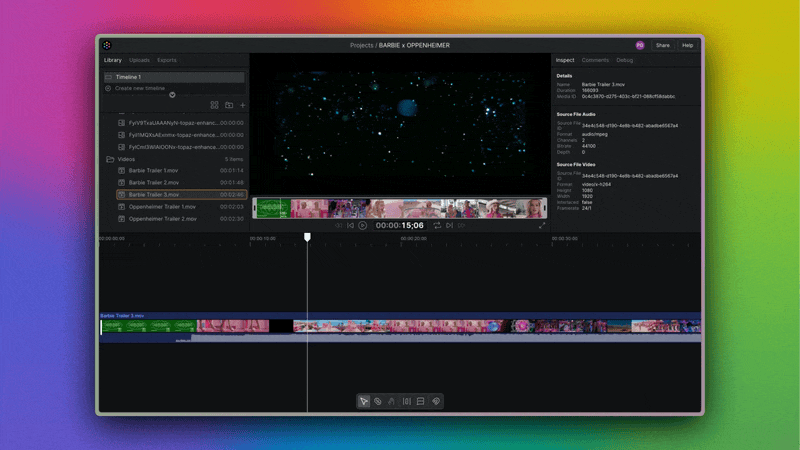The height and width of the screenshot is (450, 800).
Task: Click the fast-forward playback button
Action: click(x=461, y=226)
